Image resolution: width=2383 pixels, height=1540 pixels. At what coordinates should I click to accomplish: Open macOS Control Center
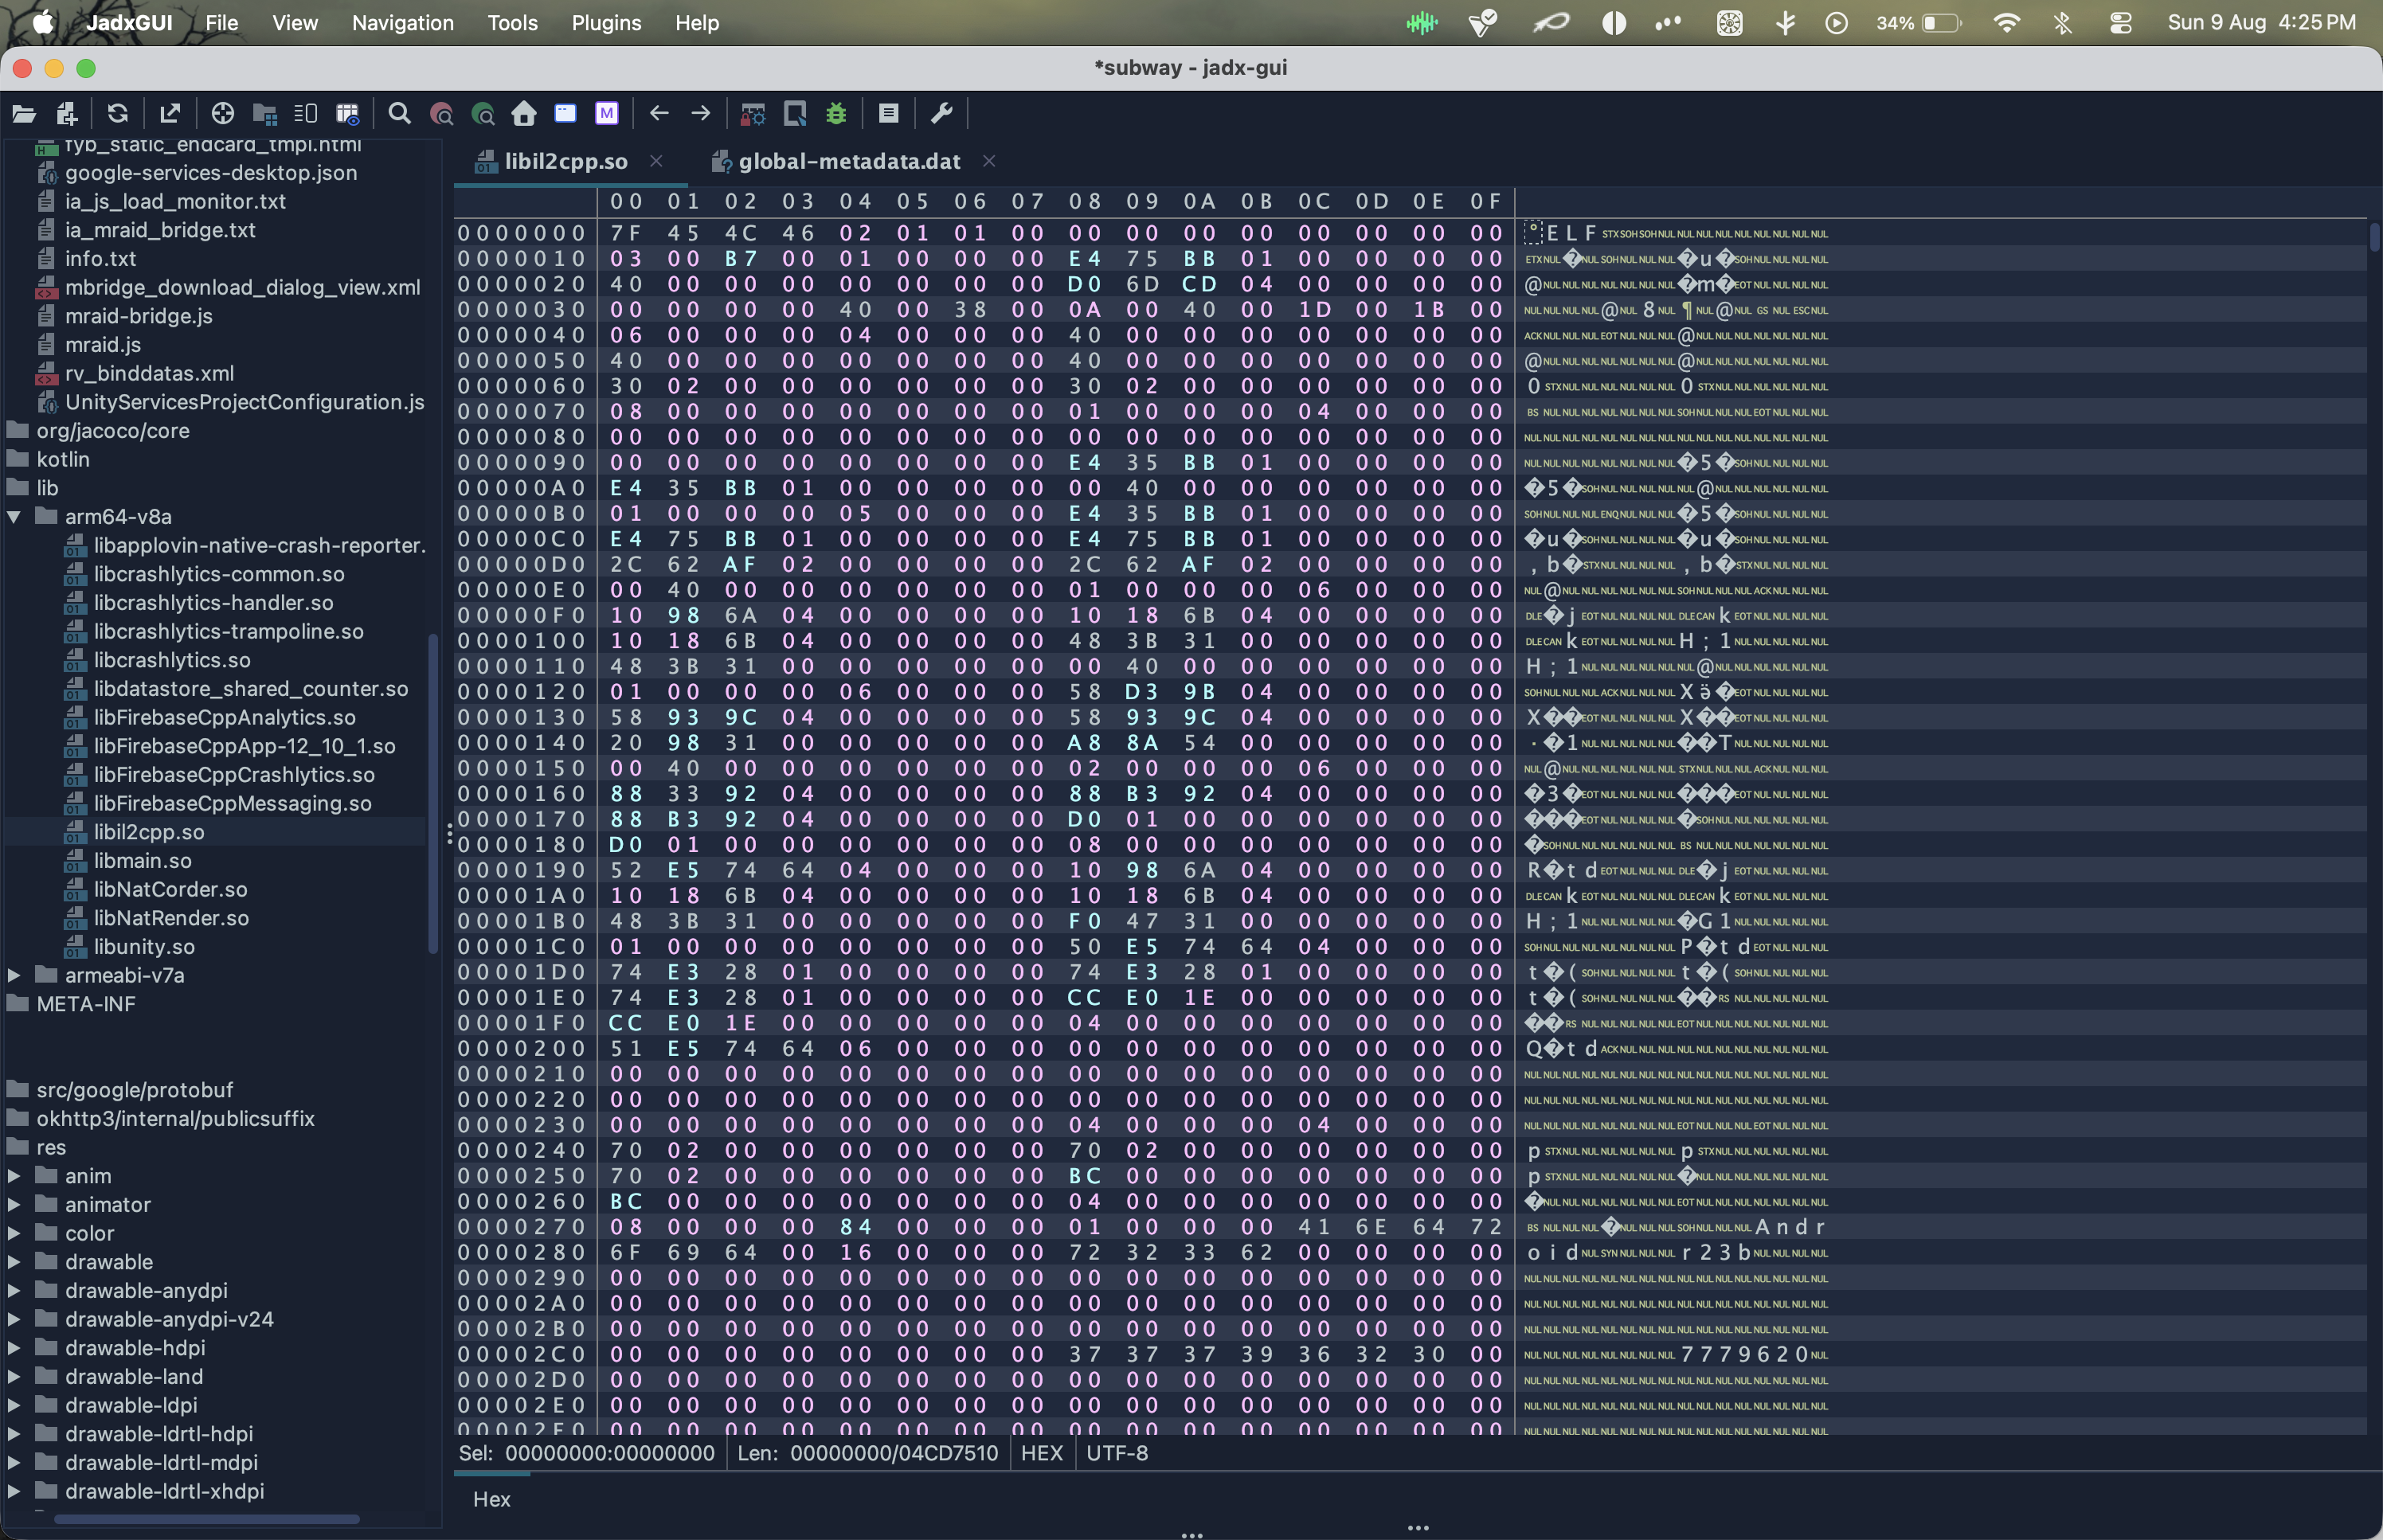pos(2120,22)
